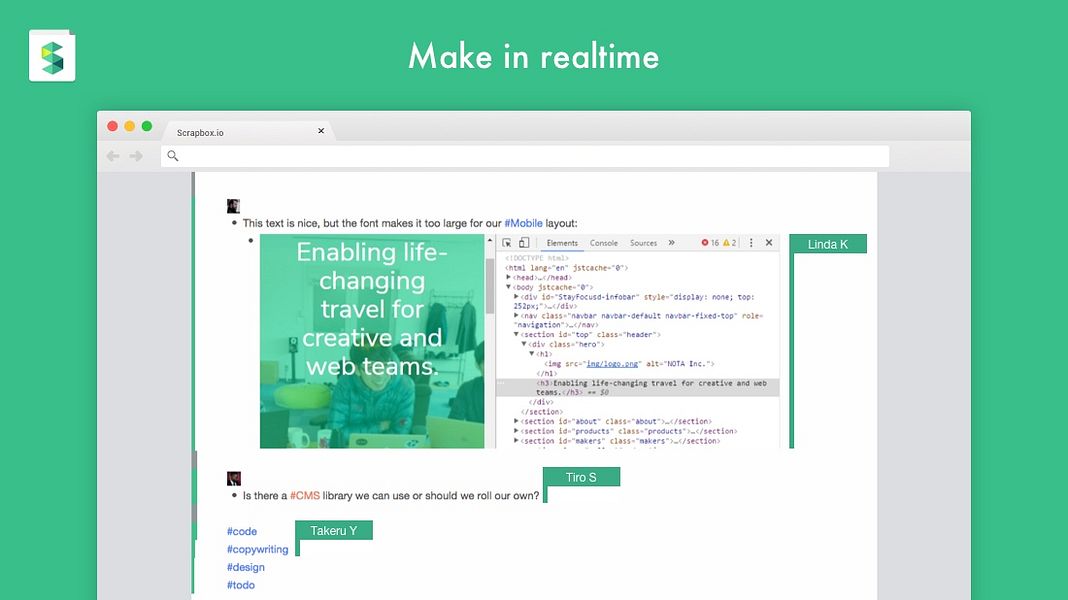Collapse the body element node
Image resolution: width=1068 pixels, height=600 pixels.
point(508,287)
